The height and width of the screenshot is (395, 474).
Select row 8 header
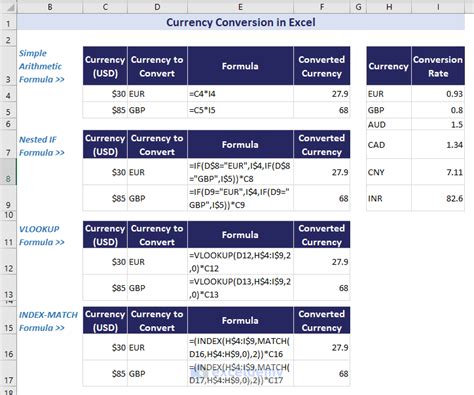tap(8, 172)
